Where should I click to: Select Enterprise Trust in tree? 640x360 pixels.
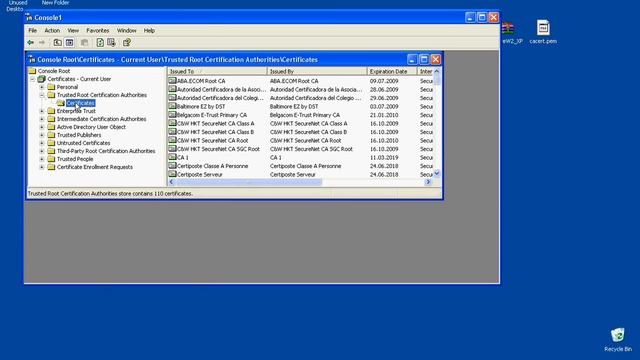point(76,111)
